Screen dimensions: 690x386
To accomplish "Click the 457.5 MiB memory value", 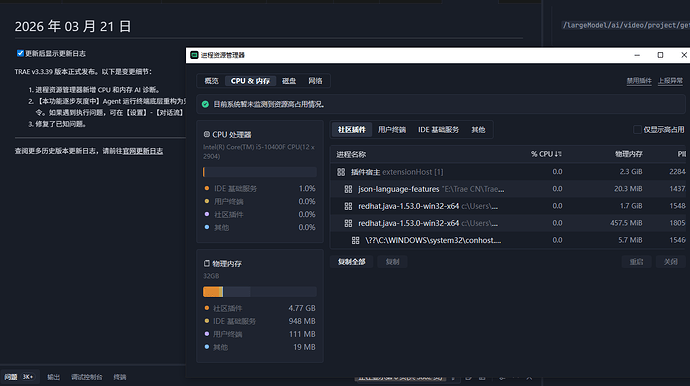I will coord(626,223).
